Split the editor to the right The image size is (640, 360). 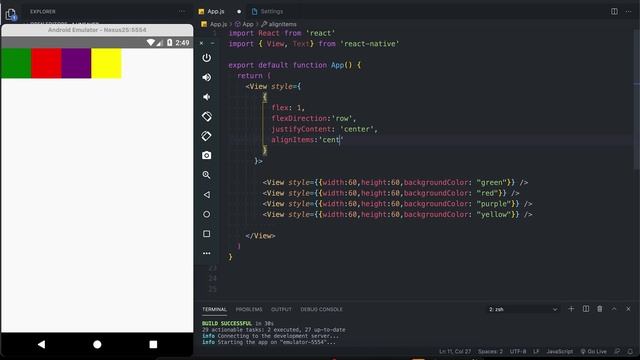pyautogui.click(x=614, y=11)
